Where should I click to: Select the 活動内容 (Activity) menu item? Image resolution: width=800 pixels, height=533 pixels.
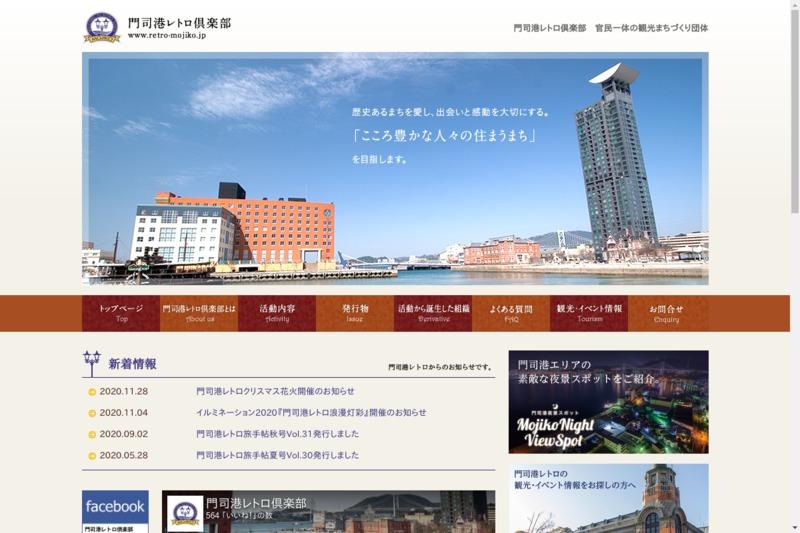(x=277, y=313)
